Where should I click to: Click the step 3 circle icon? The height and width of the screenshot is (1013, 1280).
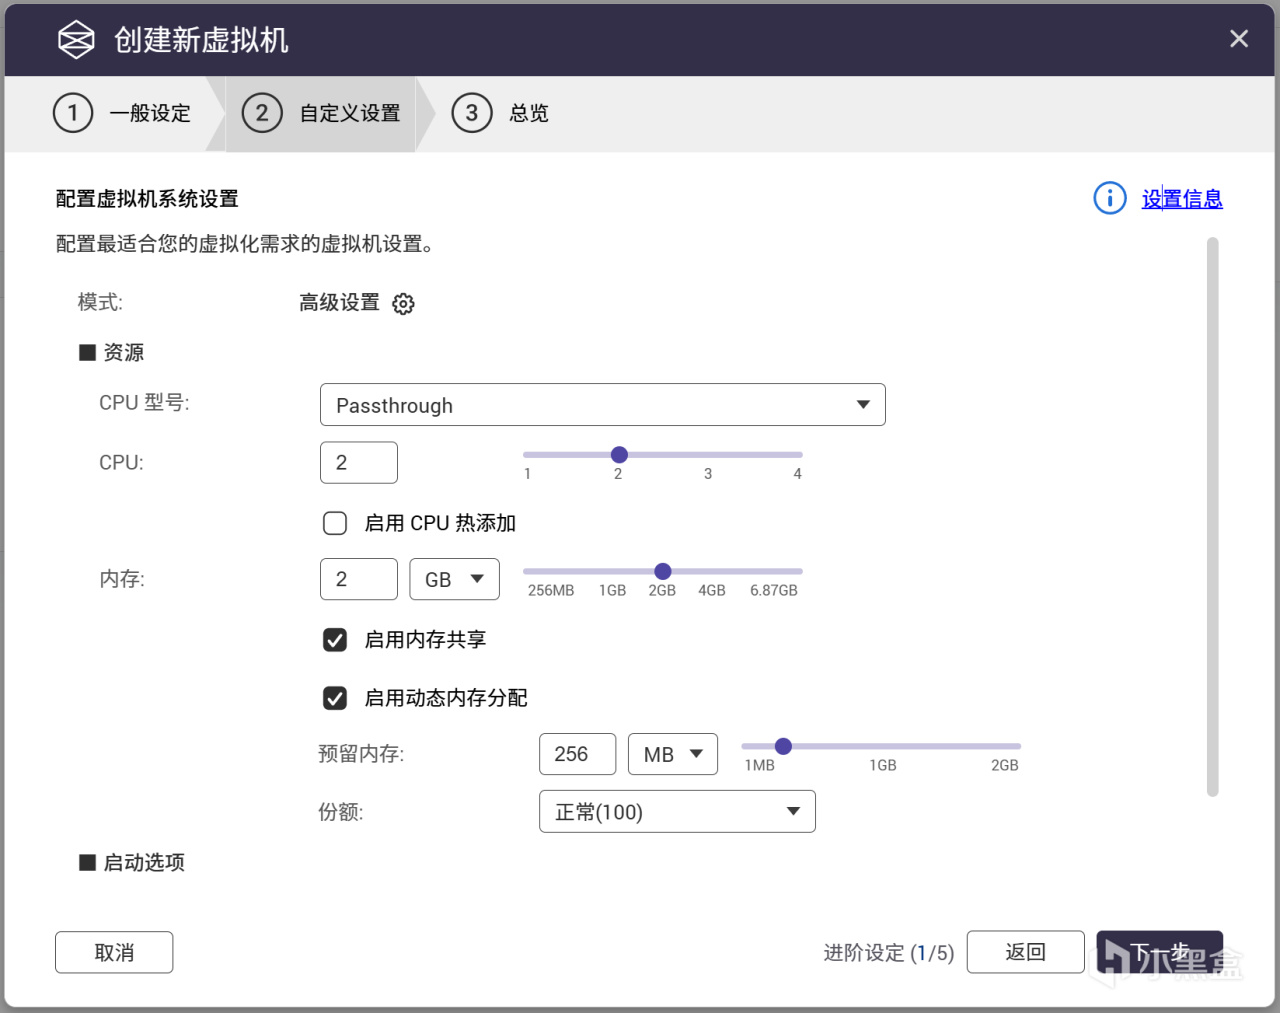pyautogui.click(x=471, y=113)
